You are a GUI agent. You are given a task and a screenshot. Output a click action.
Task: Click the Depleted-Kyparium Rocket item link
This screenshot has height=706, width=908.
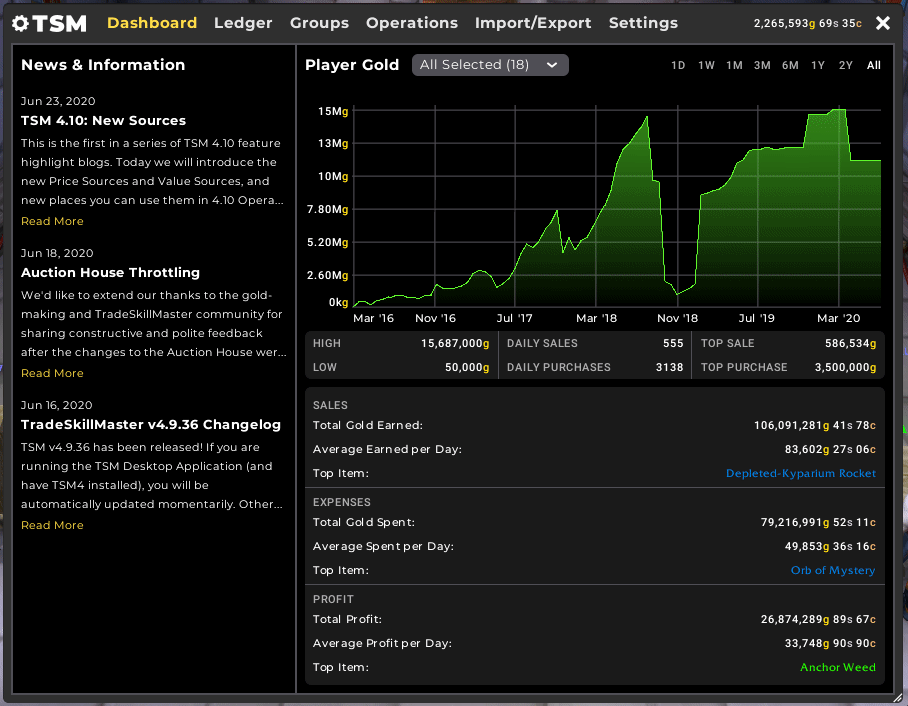[x=800, y=473]
